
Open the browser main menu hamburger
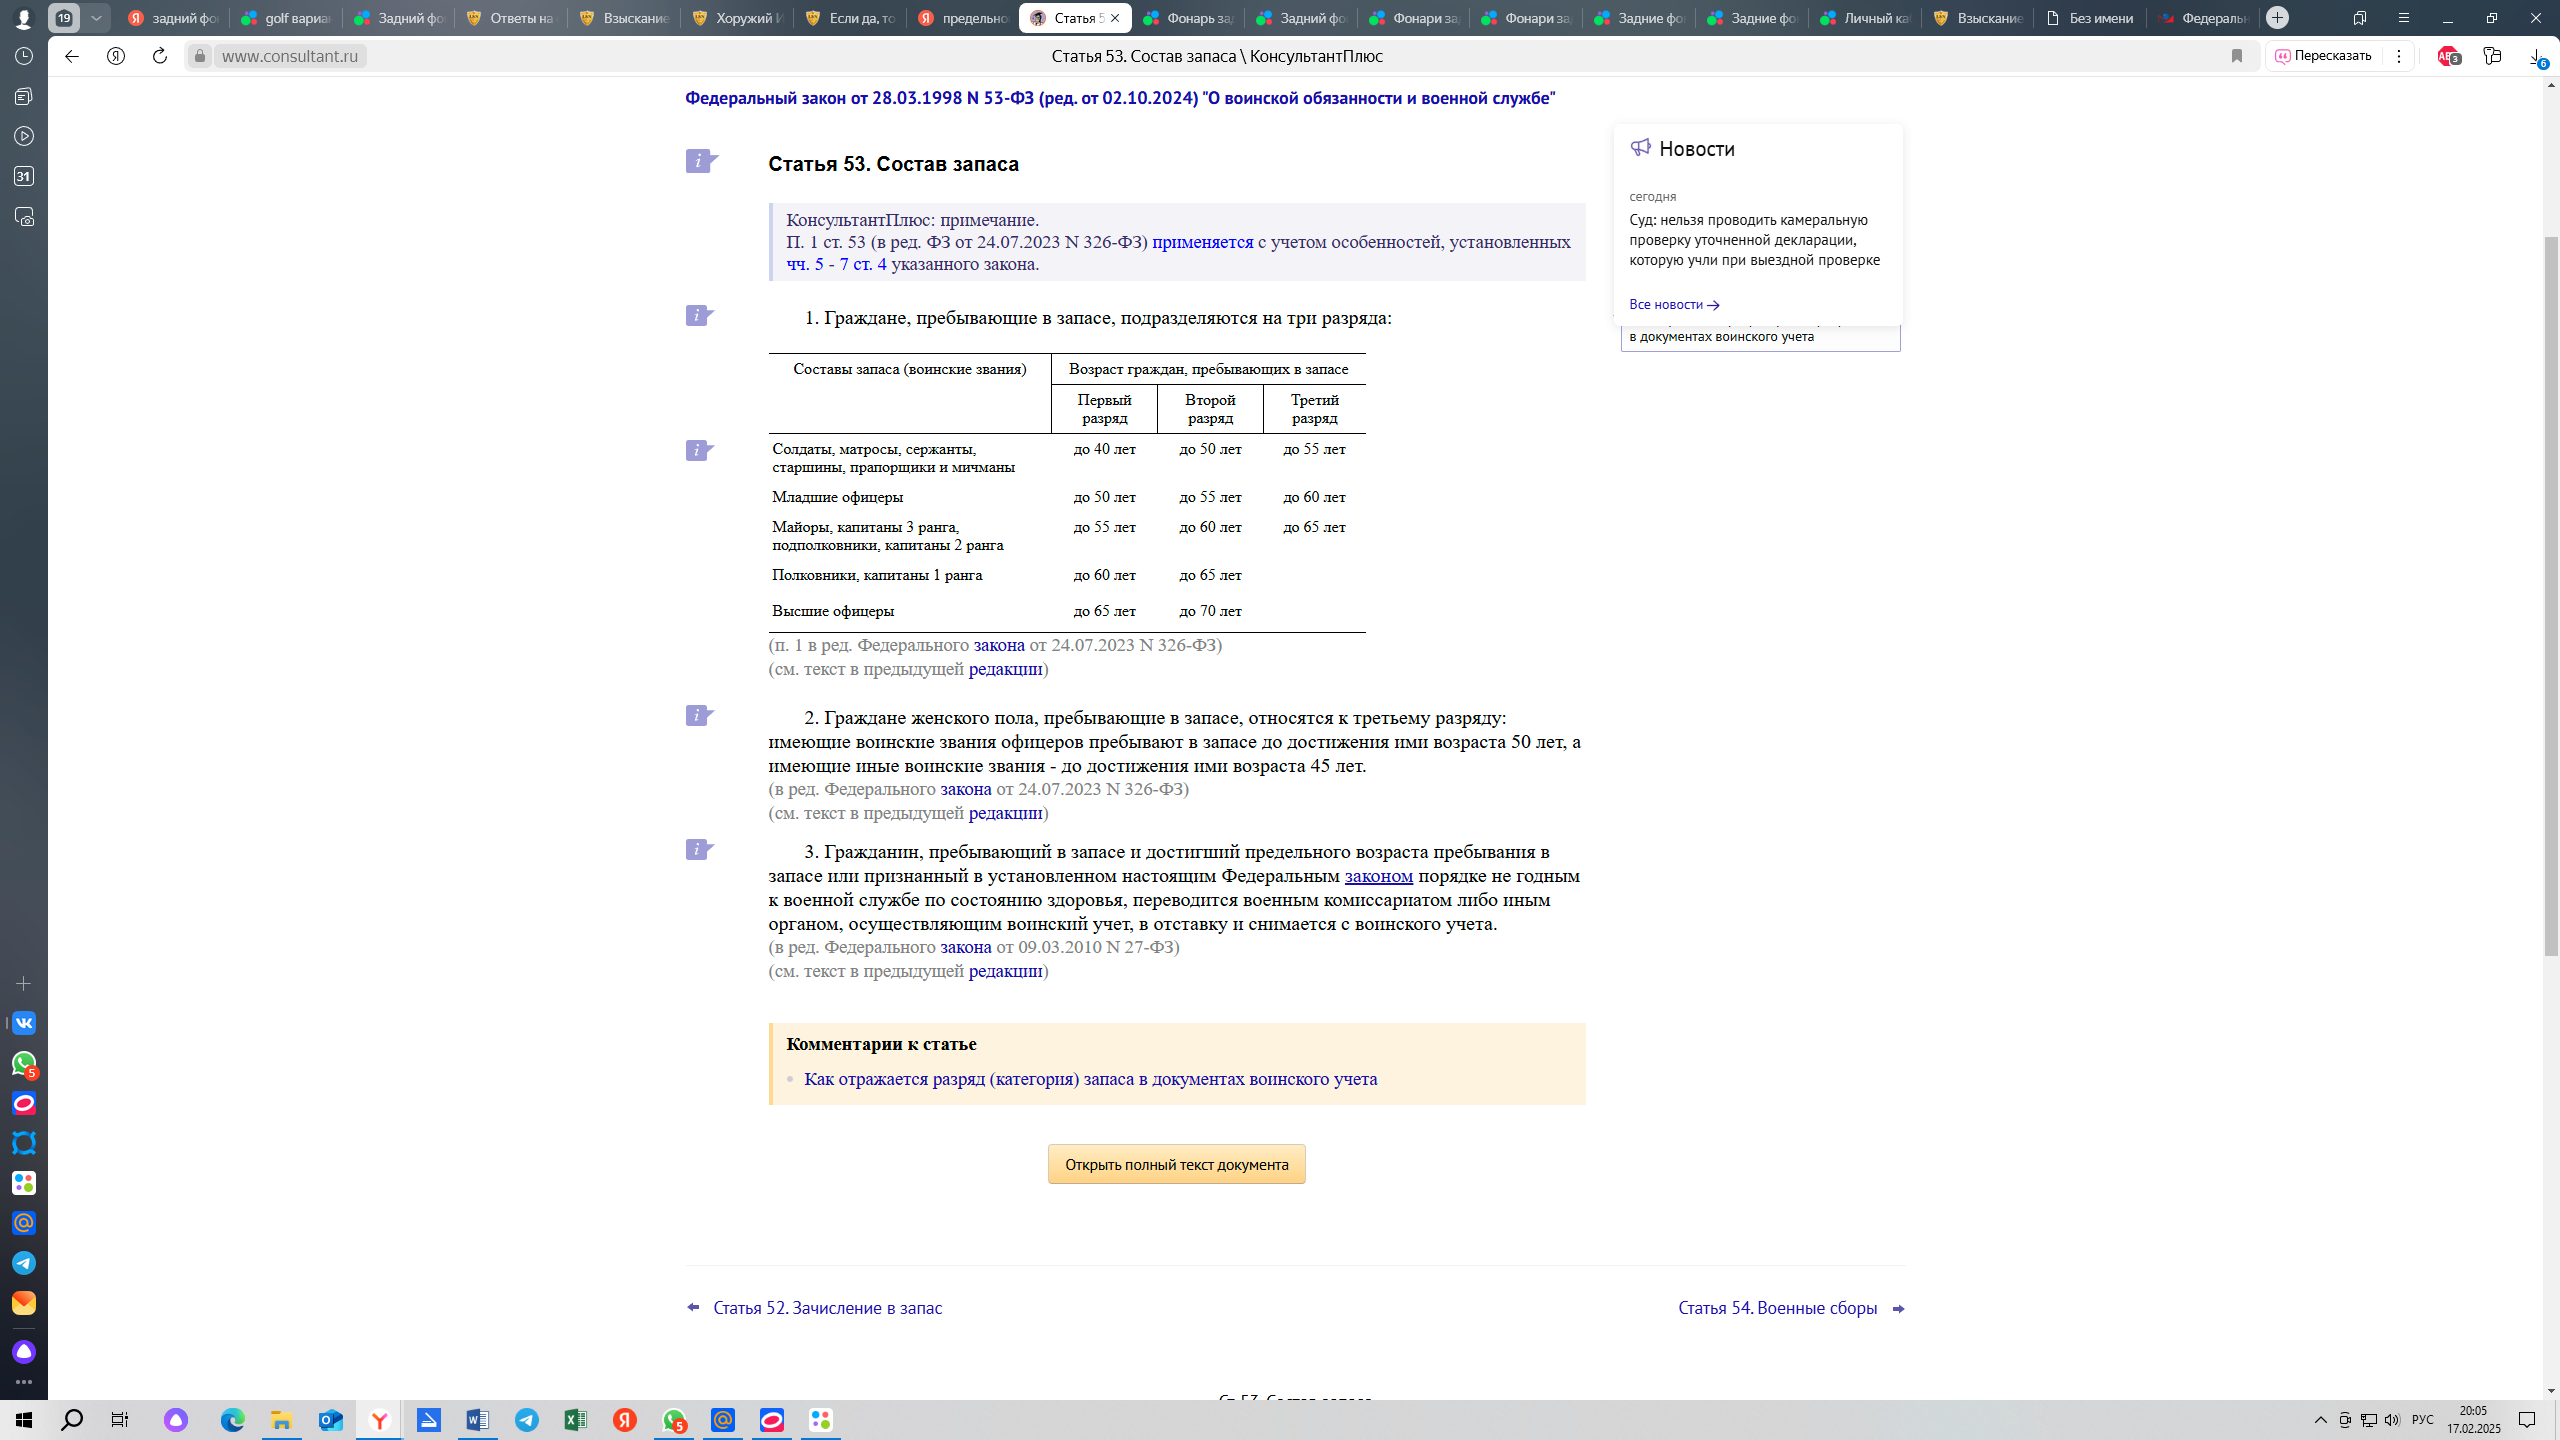pos(2404,18)
